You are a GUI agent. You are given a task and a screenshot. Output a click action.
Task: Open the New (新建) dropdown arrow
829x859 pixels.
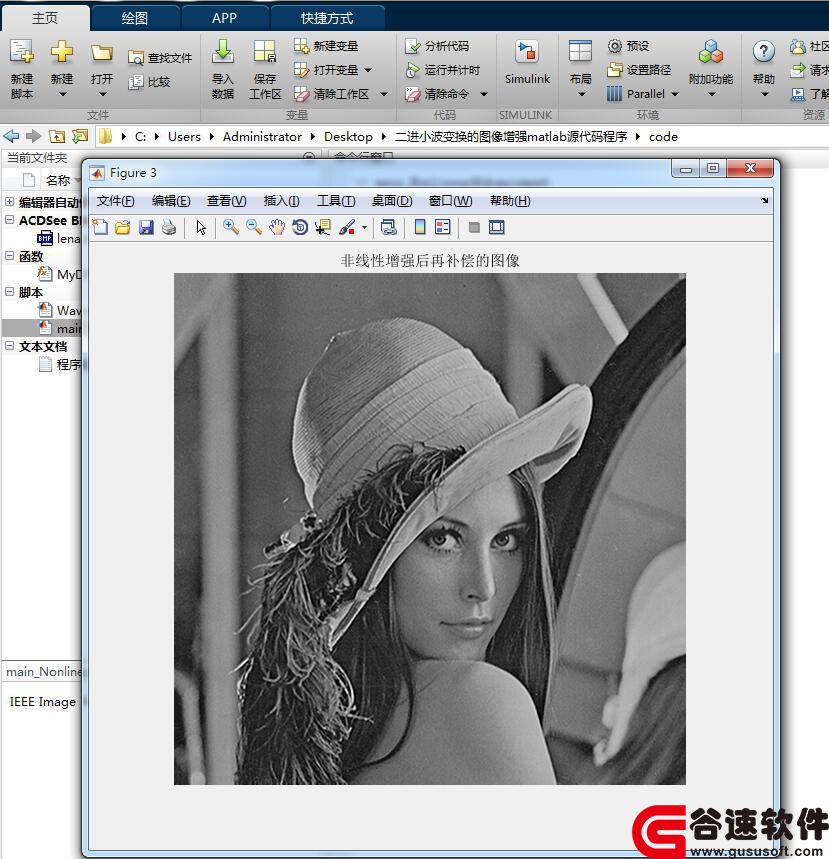pos(62,94)
